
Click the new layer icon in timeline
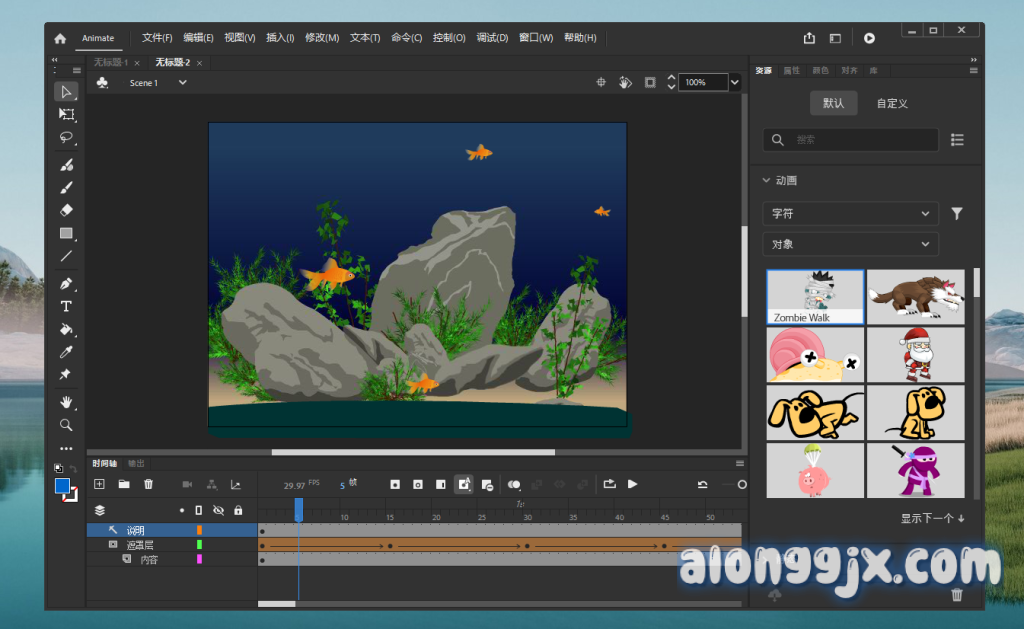pos(99,484)
